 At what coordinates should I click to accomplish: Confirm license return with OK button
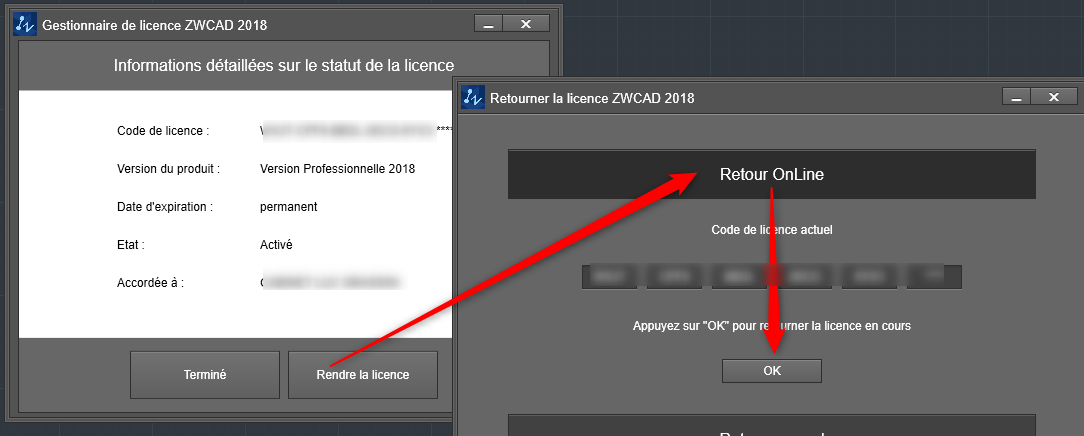click(x=771, y=371)
